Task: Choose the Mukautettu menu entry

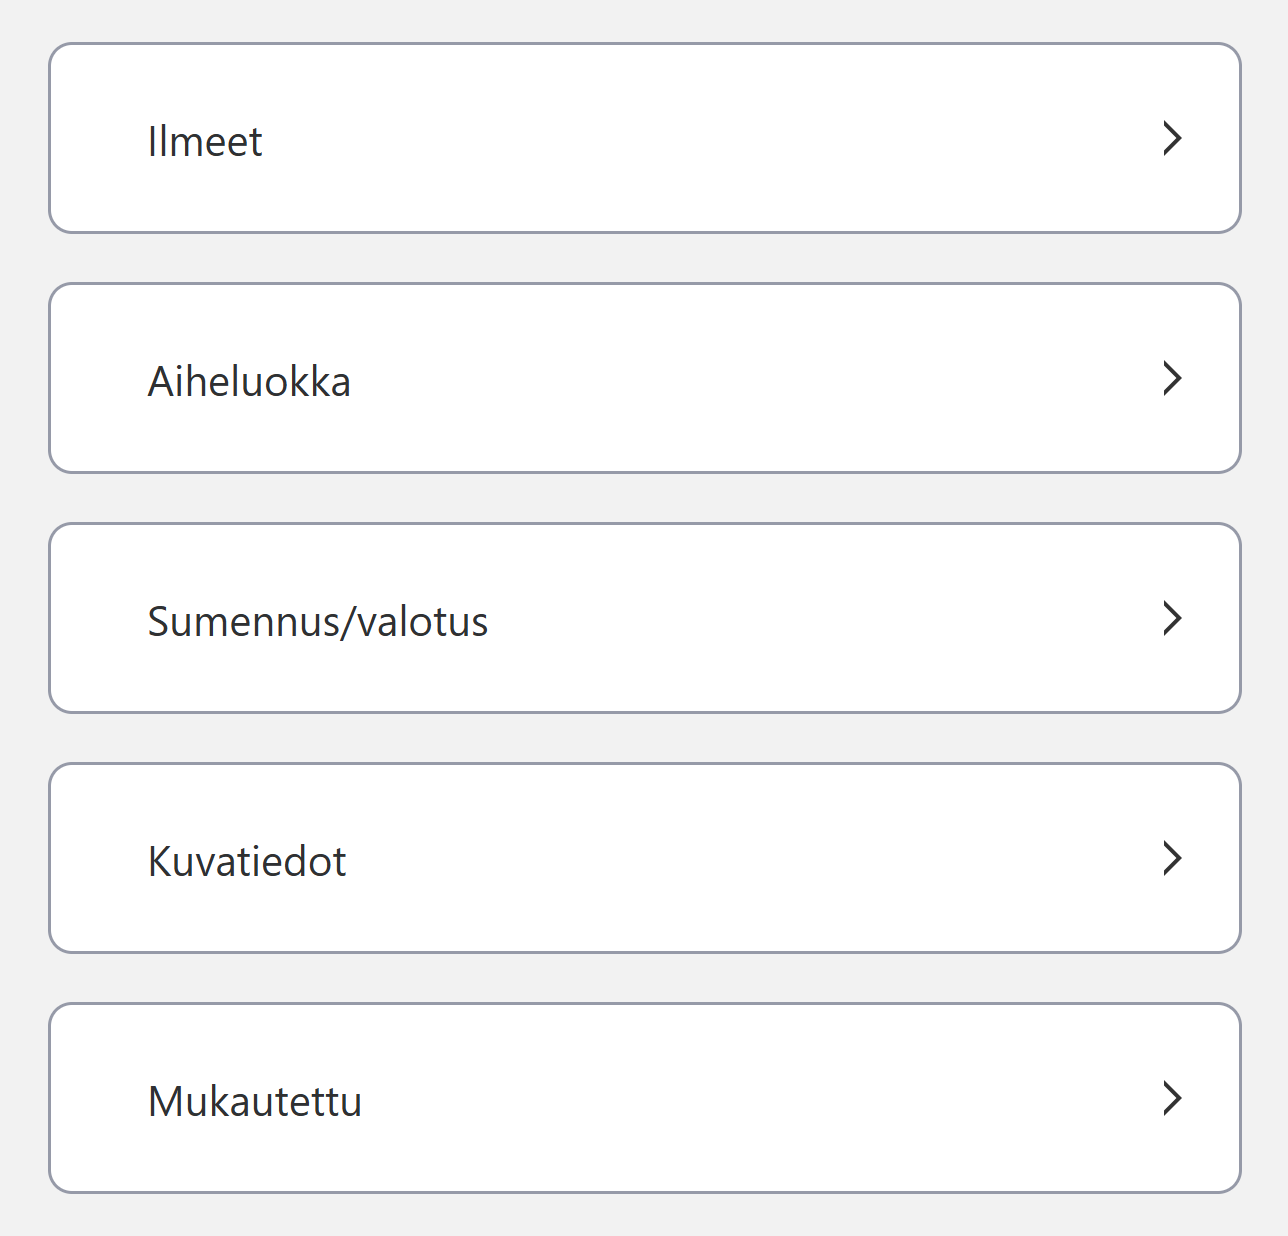Action: pos(255,1101)
